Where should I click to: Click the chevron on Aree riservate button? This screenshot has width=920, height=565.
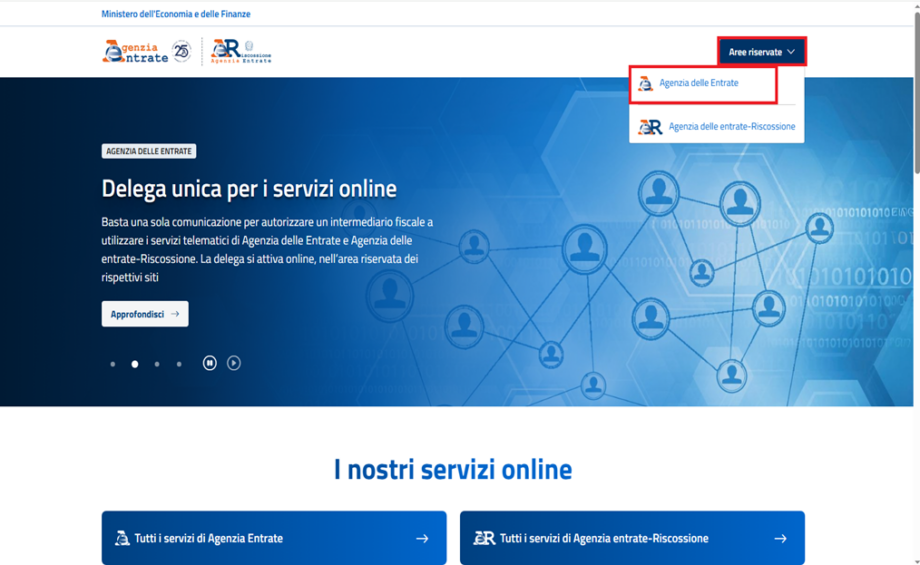(x=791, y=52)
